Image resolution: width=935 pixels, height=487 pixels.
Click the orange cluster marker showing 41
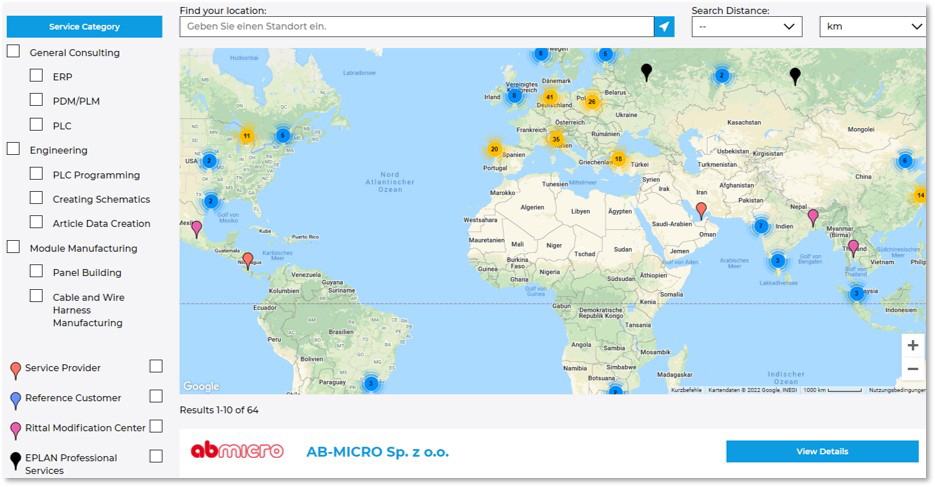549,97
